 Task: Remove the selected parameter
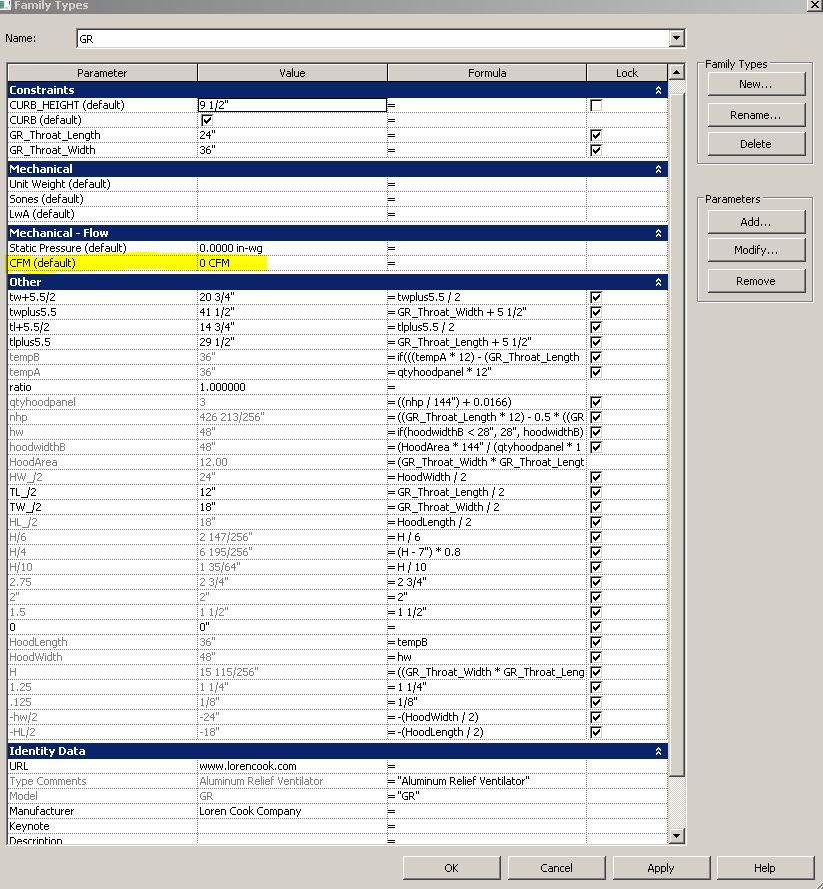coord(755,280)
